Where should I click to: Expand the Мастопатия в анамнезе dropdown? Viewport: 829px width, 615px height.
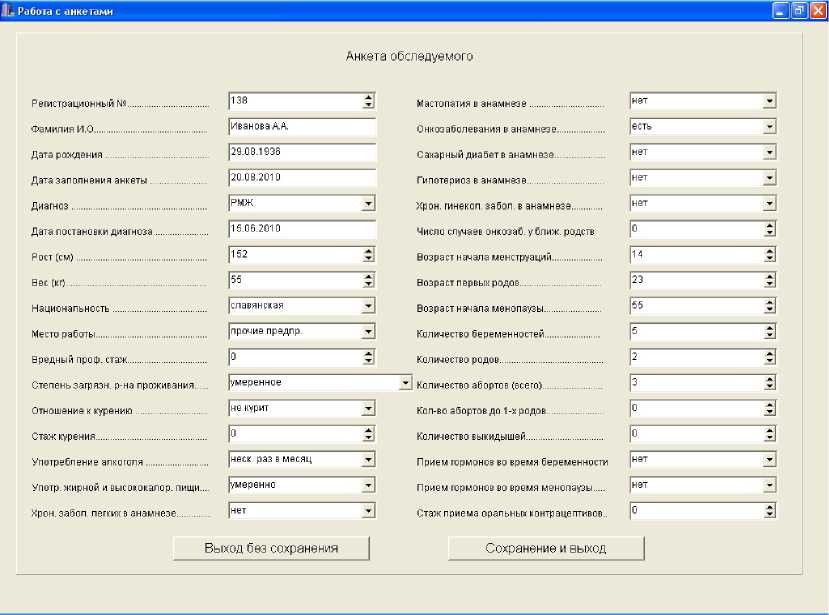(x=769, y=101)
